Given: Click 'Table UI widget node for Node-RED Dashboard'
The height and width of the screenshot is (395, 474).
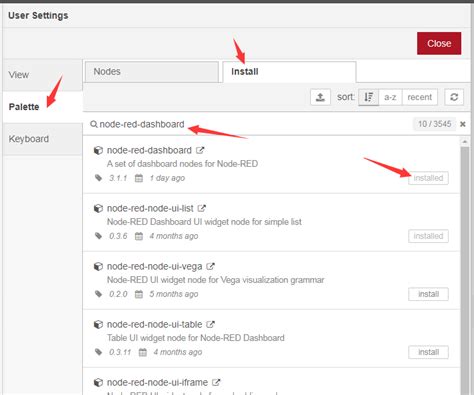Looking at the screenshot, I should click(x=196, y=338).
